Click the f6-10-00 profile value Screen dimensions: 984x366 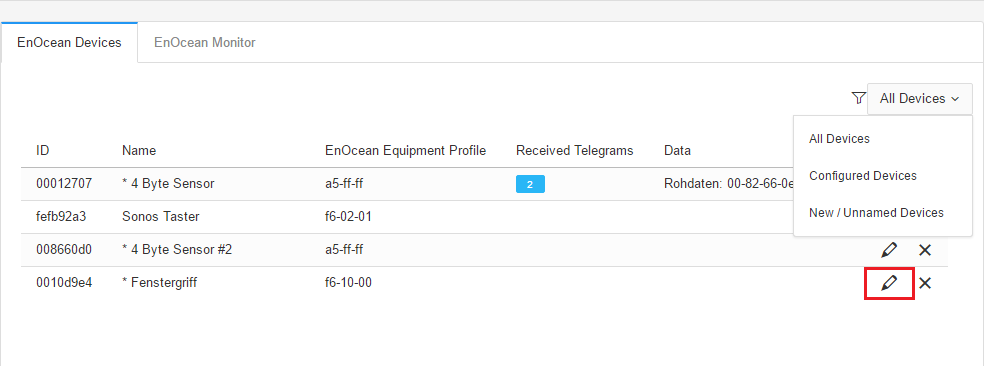click(348, 283)
